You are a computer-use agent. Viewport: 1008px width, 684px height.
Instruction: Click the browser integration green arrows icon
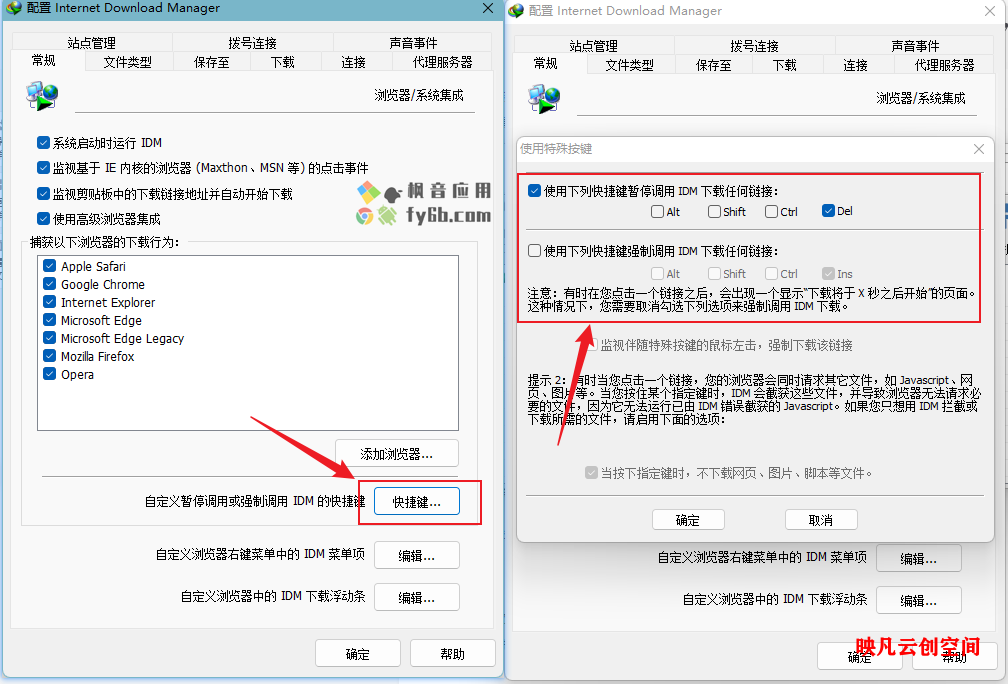[x=42, y=96]
